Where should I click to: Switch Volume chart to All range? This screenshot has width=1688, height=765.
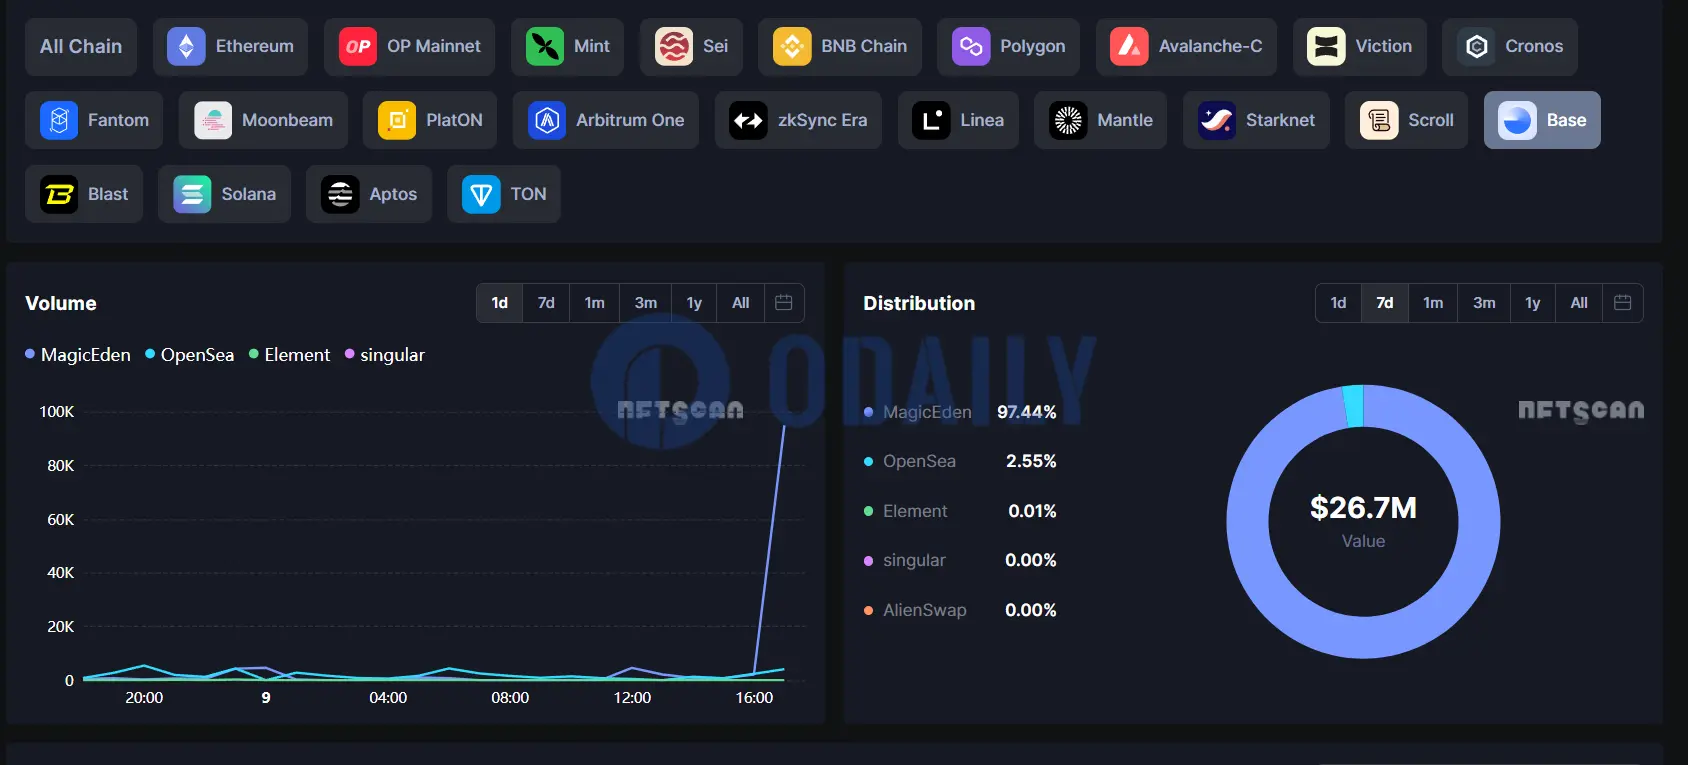coord(741,303)
